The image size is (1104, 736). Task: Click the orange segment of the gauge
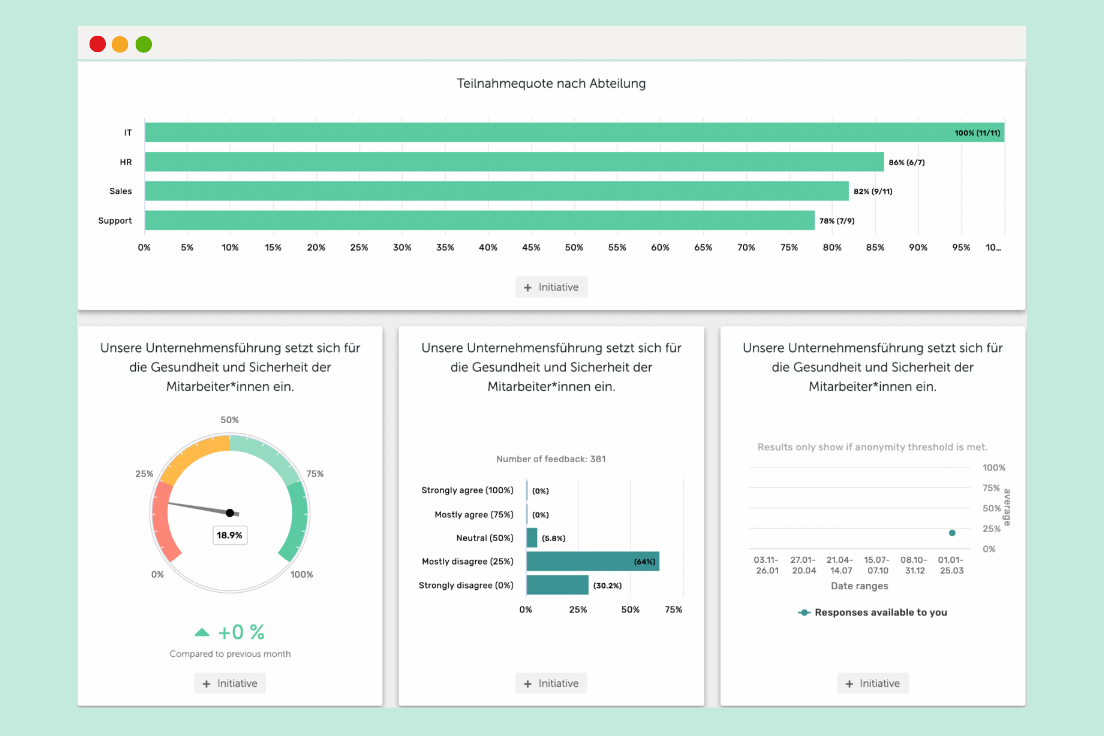(192, 455)
